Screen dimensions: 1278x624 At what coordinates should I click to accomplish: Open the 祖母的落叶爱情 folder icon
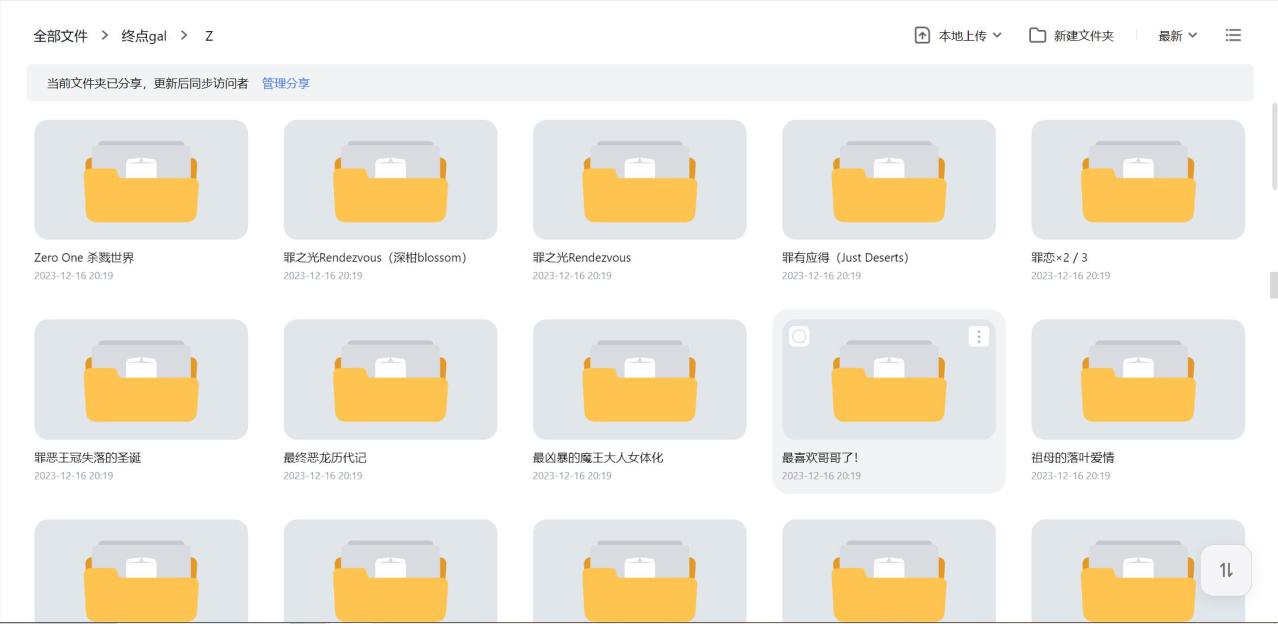pos(1138,380)
